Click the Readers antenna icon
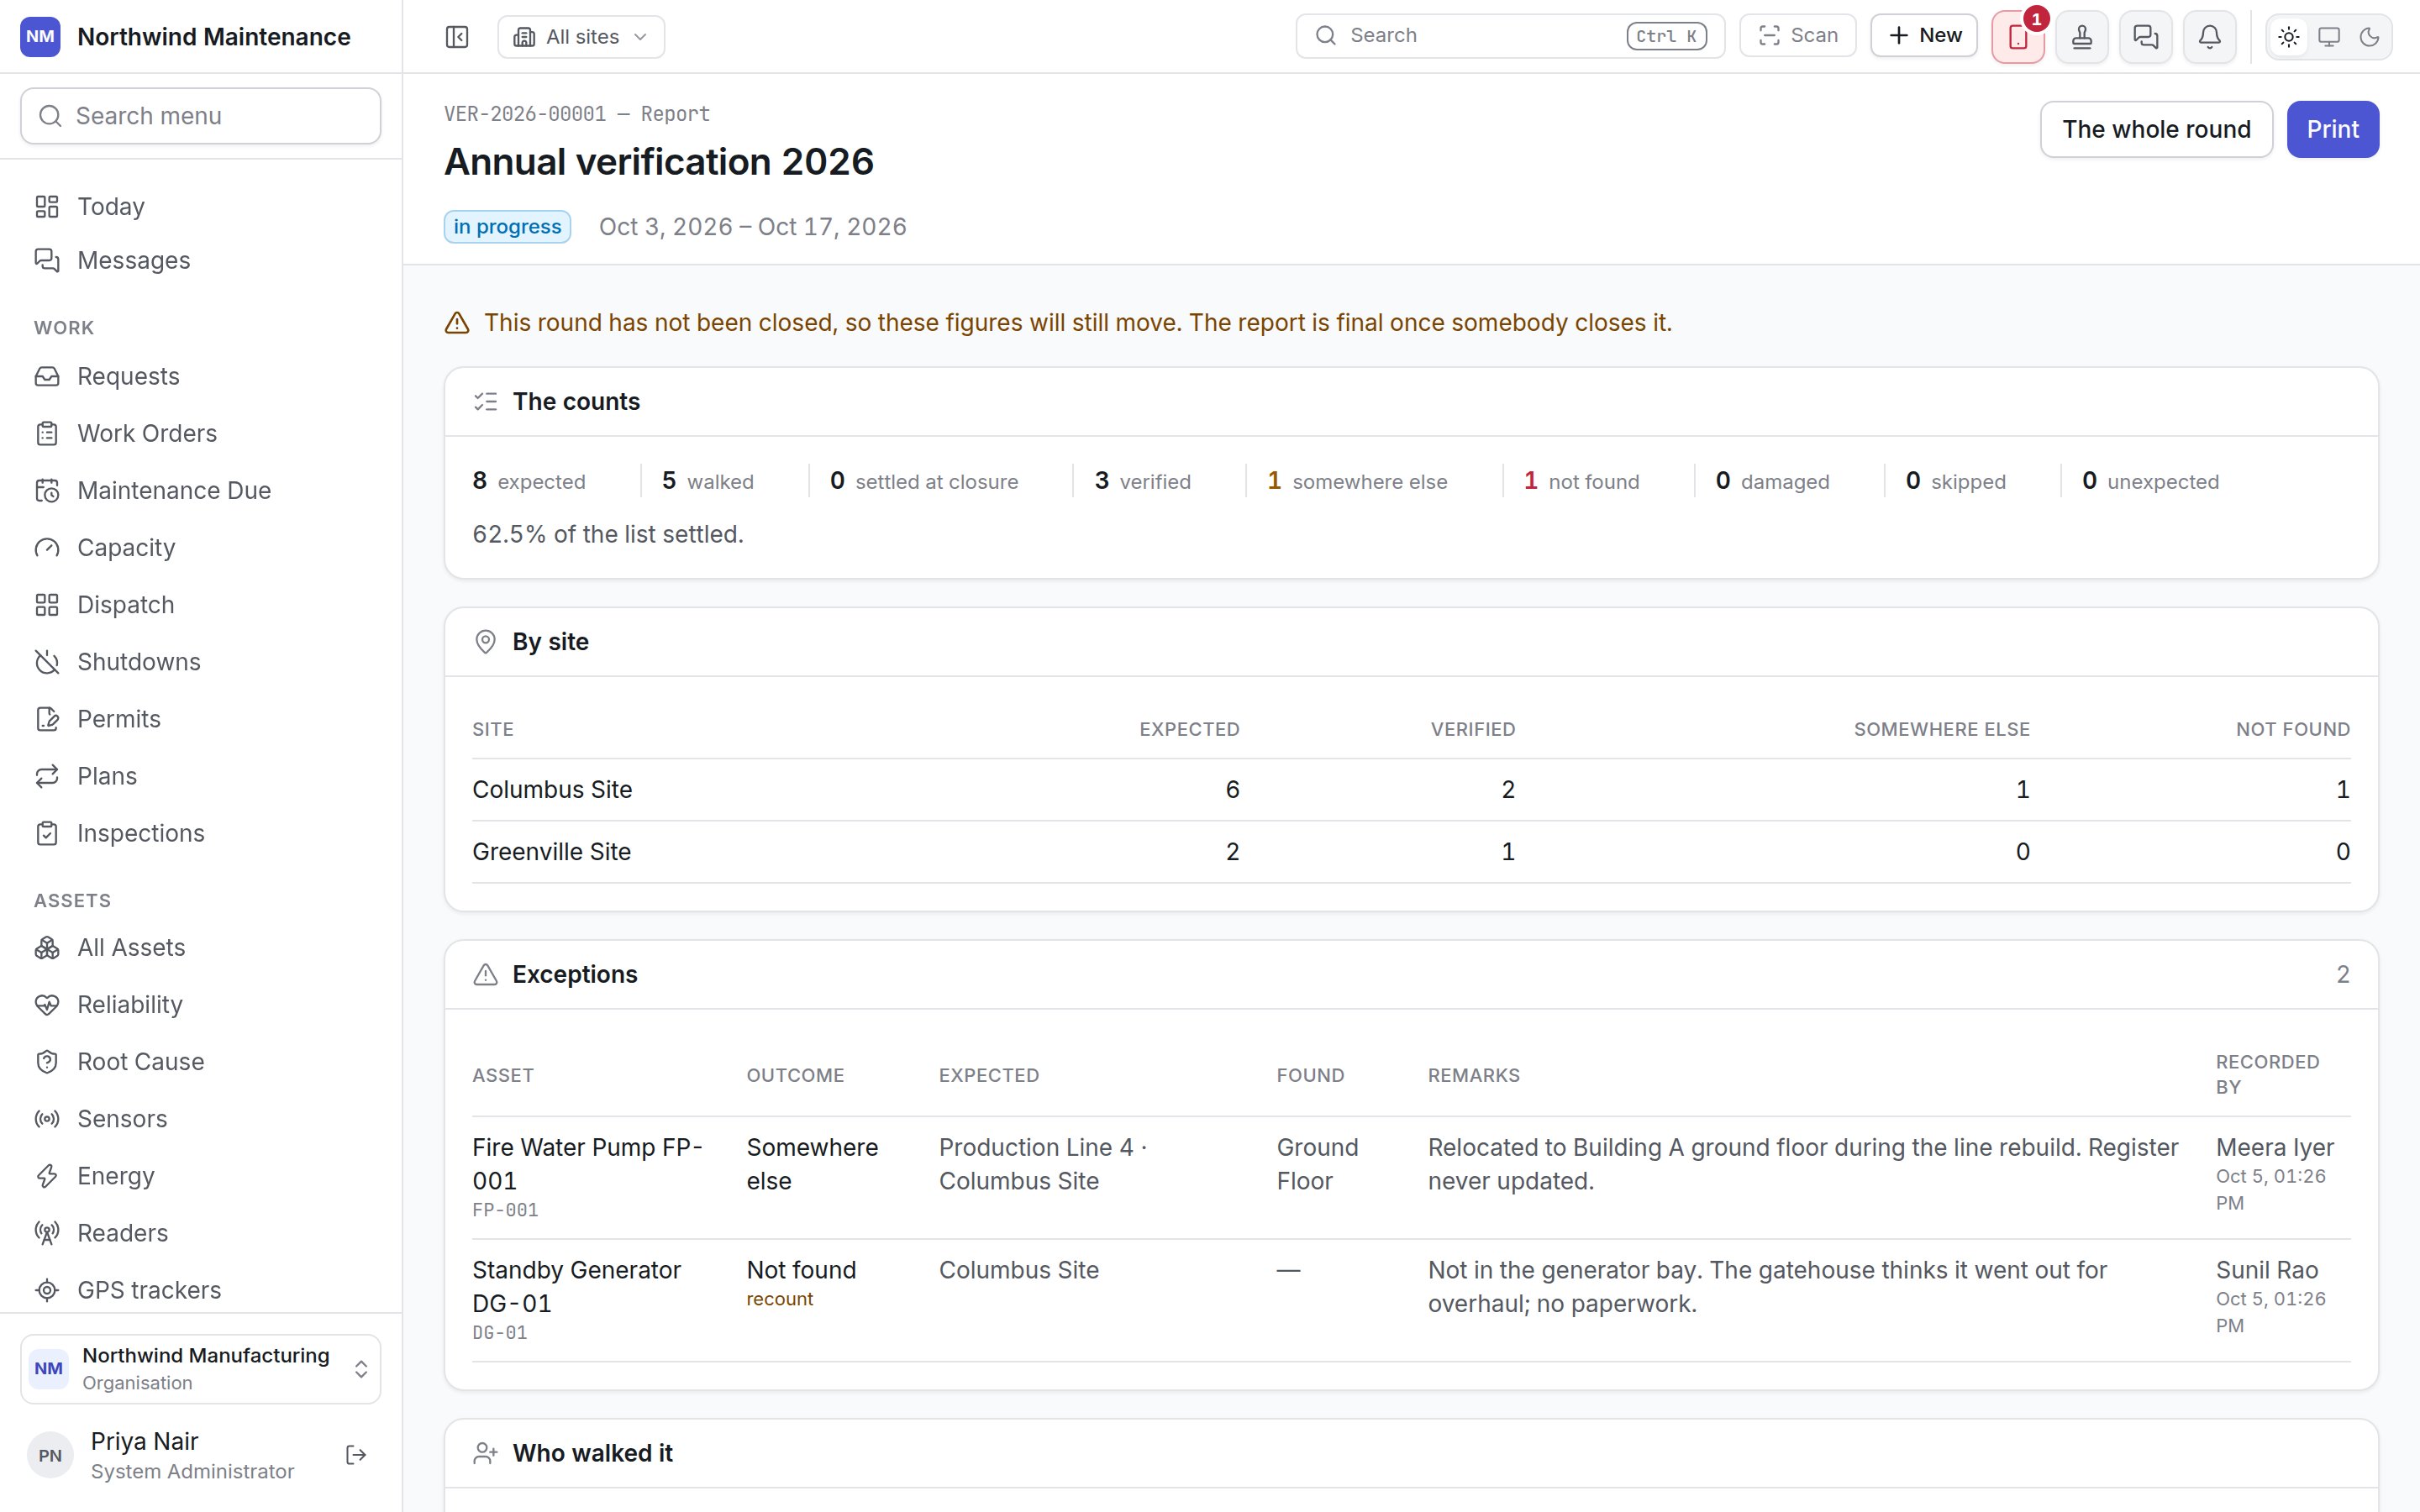 [x=47, y=1233]
